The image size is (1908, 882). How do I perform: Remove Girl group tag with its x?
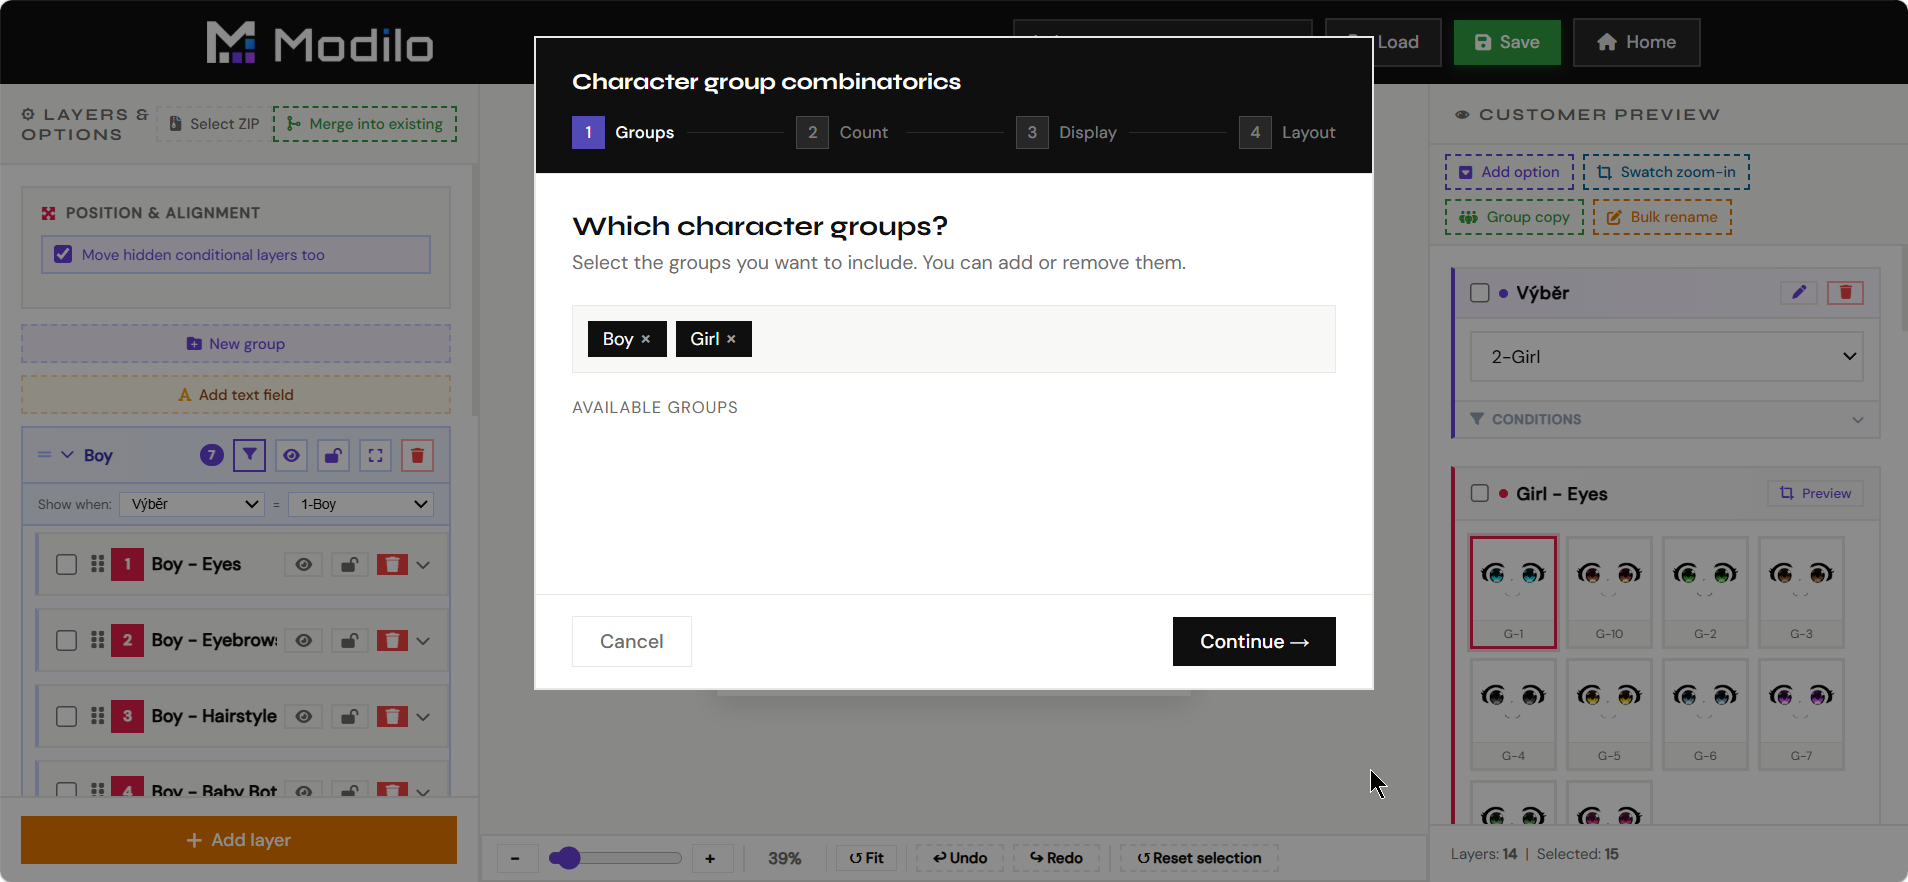point(731,339)
